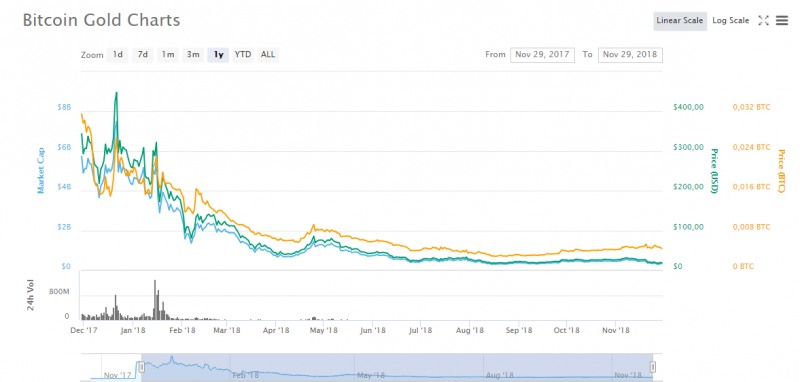Click the Jan '18 date label

tap(133, 330)
